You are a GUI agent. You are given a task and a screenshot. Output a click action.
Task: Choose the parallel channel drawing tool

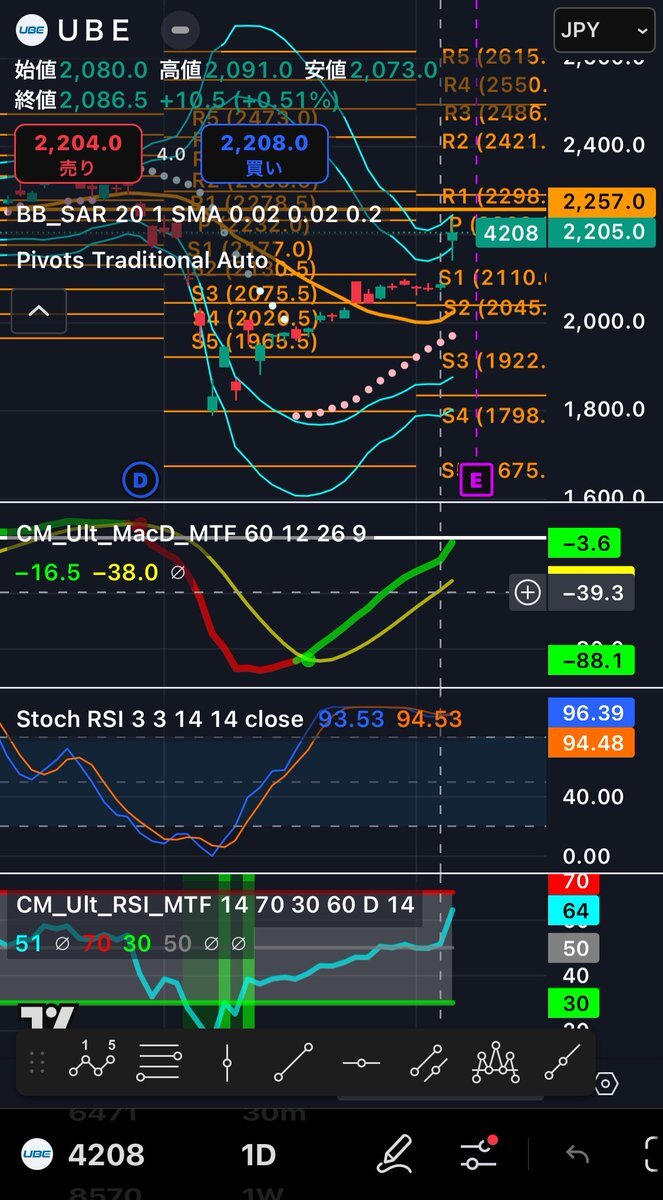click(x=428, y=1062)
